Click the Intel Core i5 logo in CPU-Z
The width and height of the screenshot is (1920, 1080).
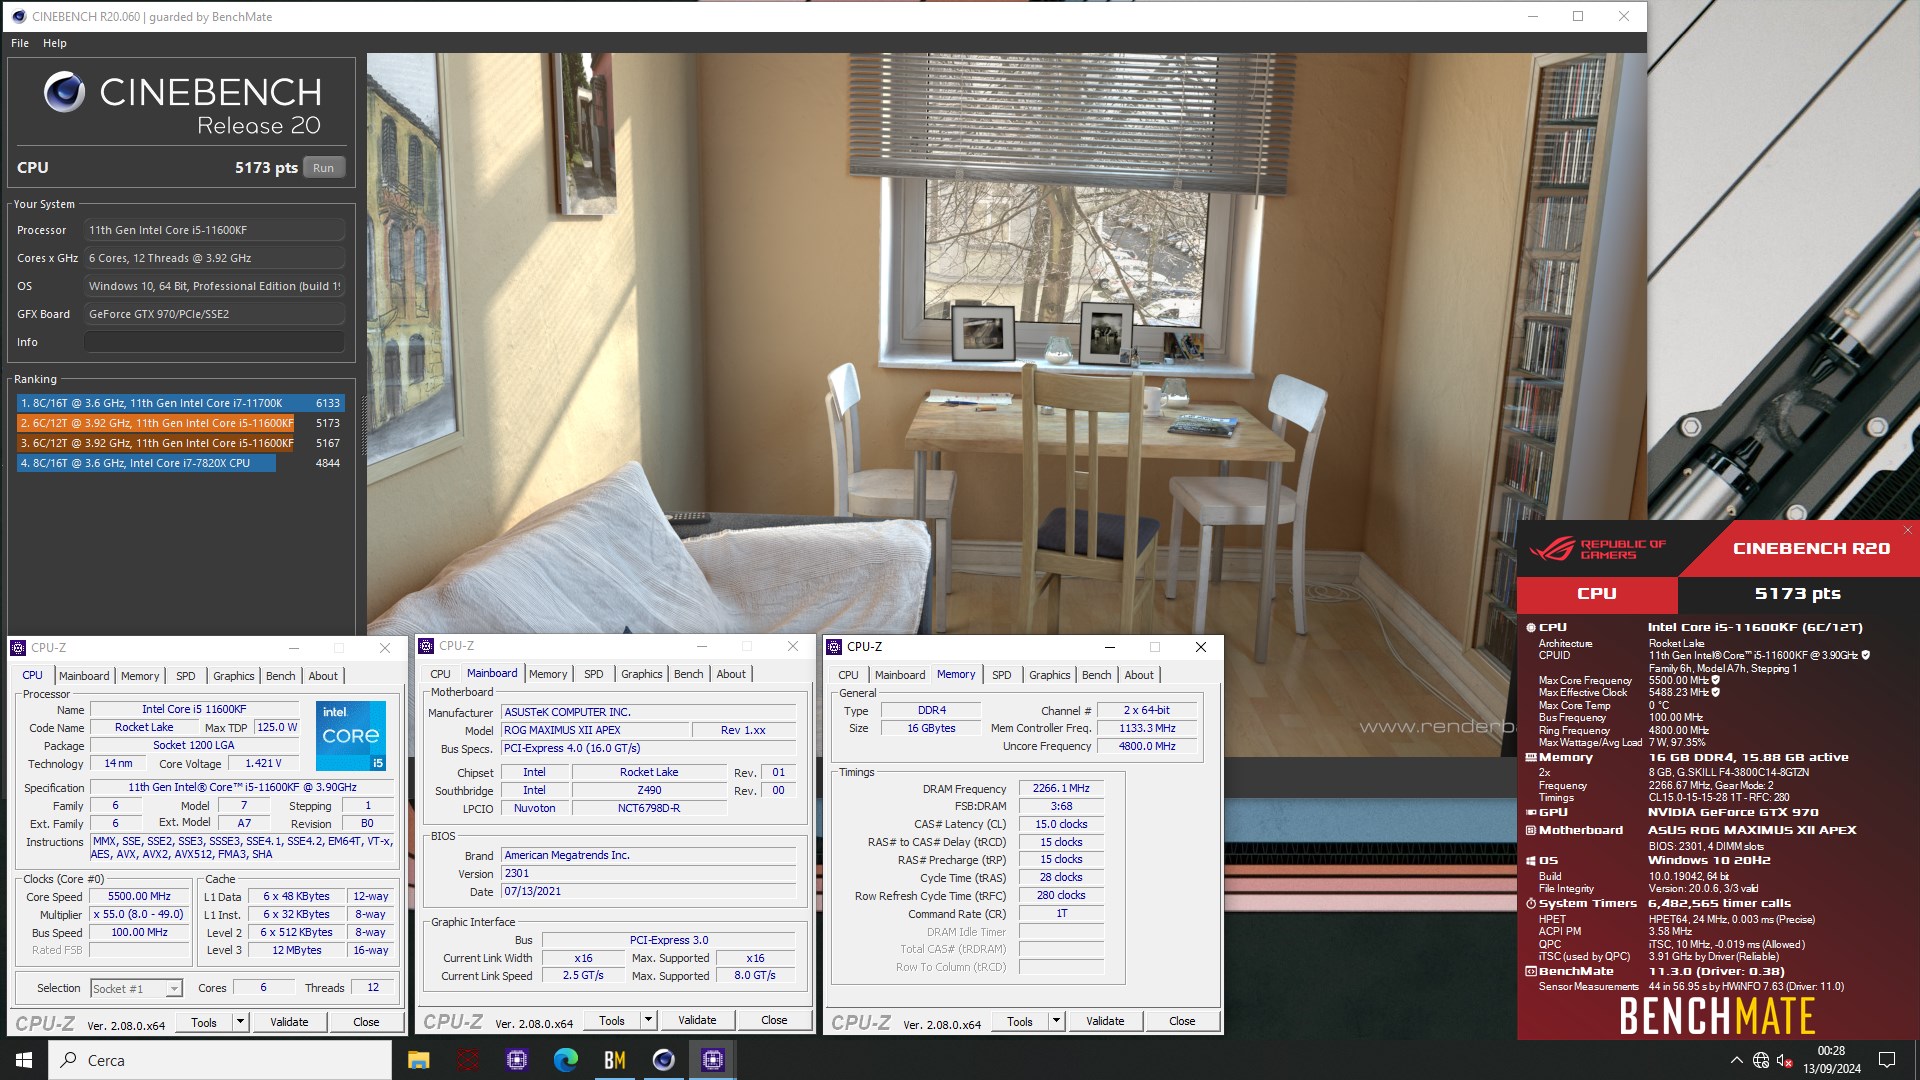351,735
